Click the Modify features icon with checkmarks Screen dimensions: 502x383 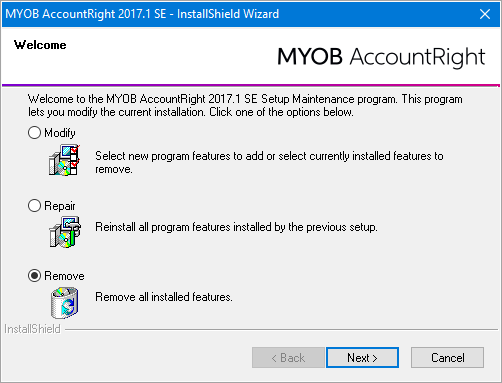[x=64, y=160]
